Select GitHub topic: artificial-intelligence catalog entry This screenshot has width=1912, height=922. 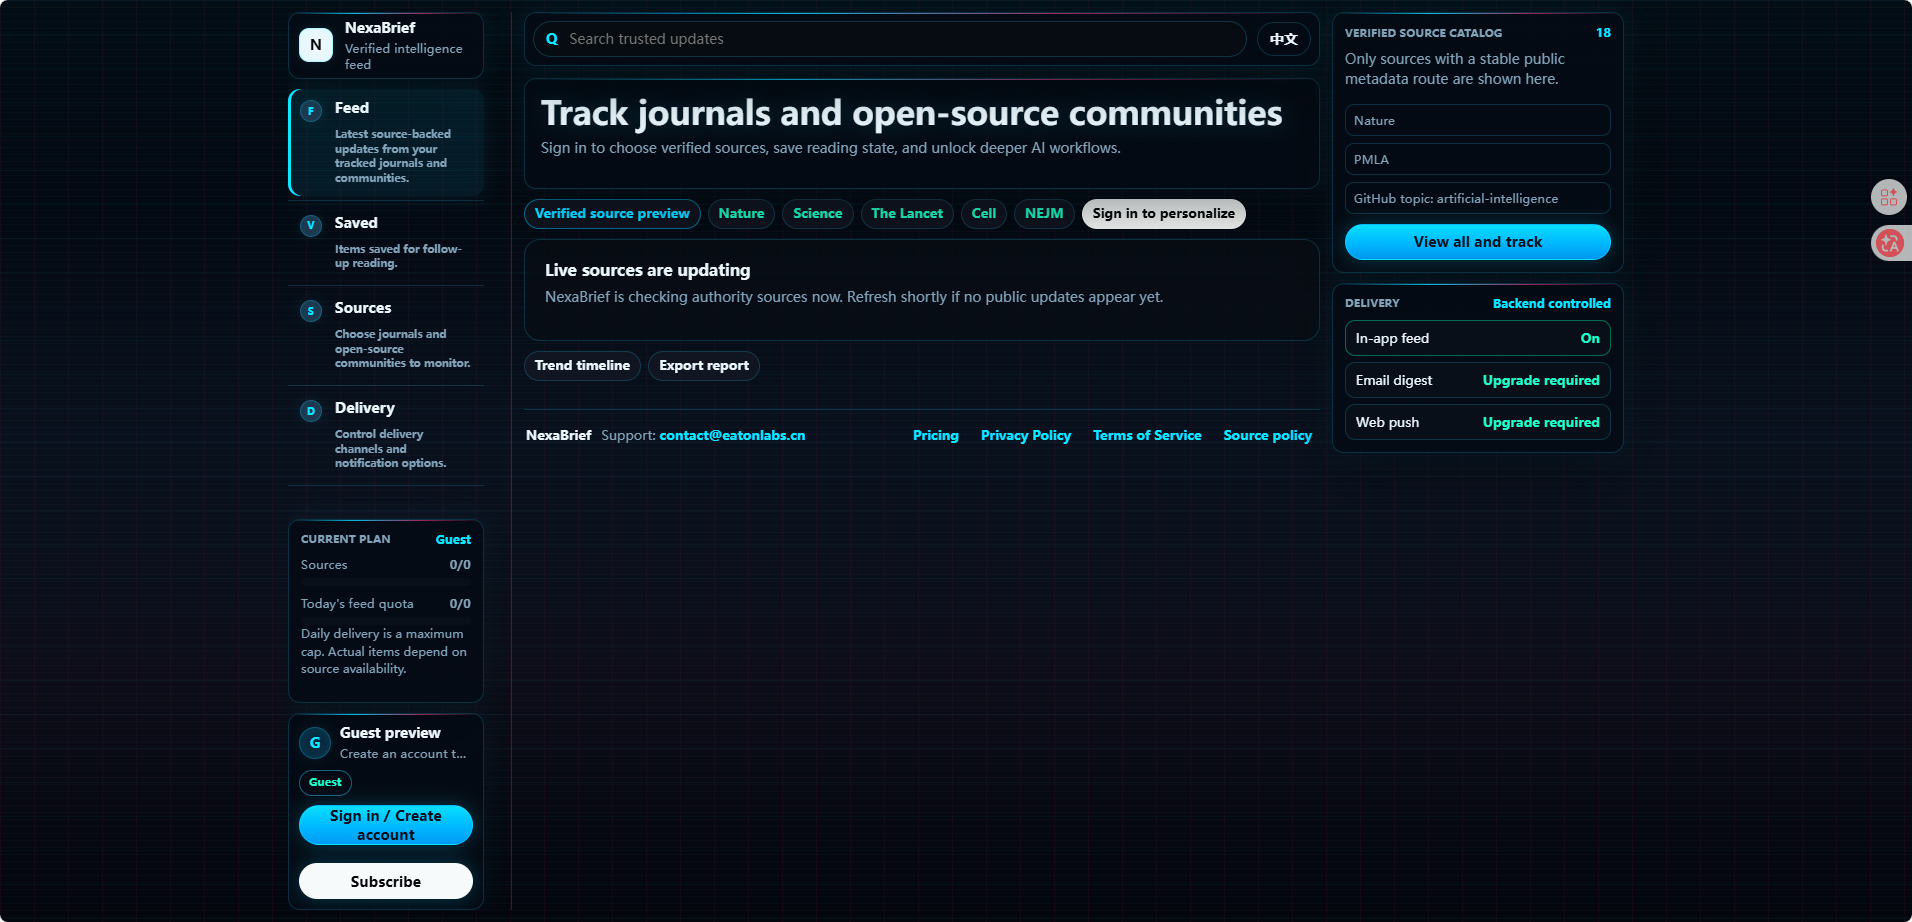1478,198
